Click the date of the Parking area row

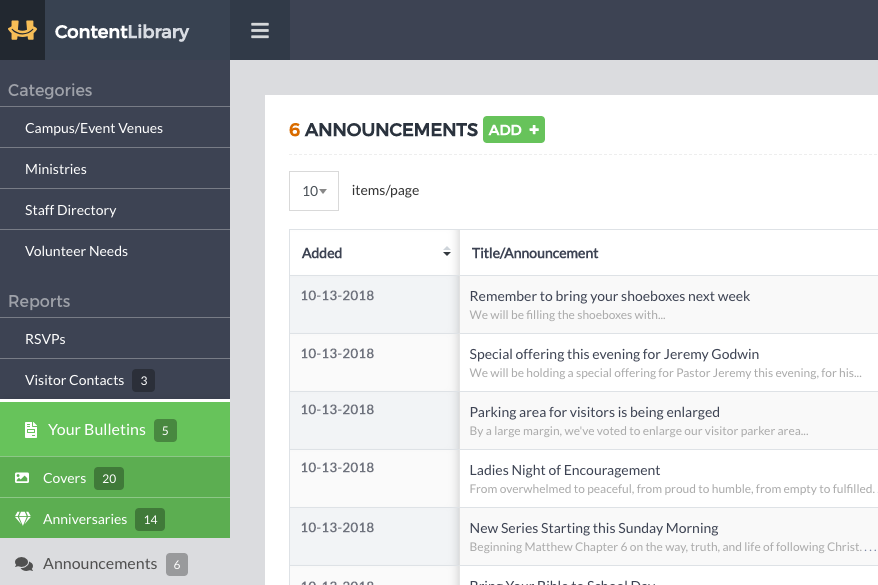[x=337, y=410]
